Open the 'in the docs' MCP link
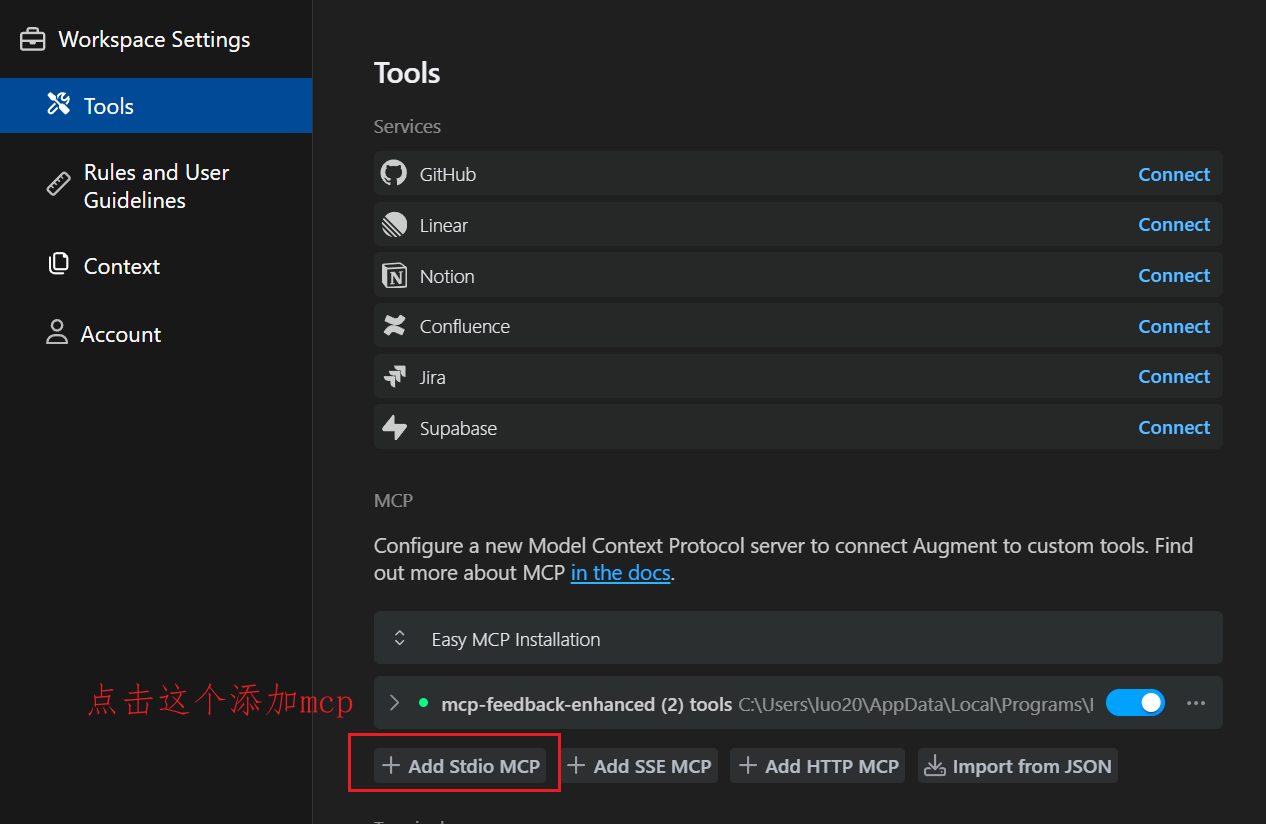Screen dimensions: 1266x824 tap(620, 573)
